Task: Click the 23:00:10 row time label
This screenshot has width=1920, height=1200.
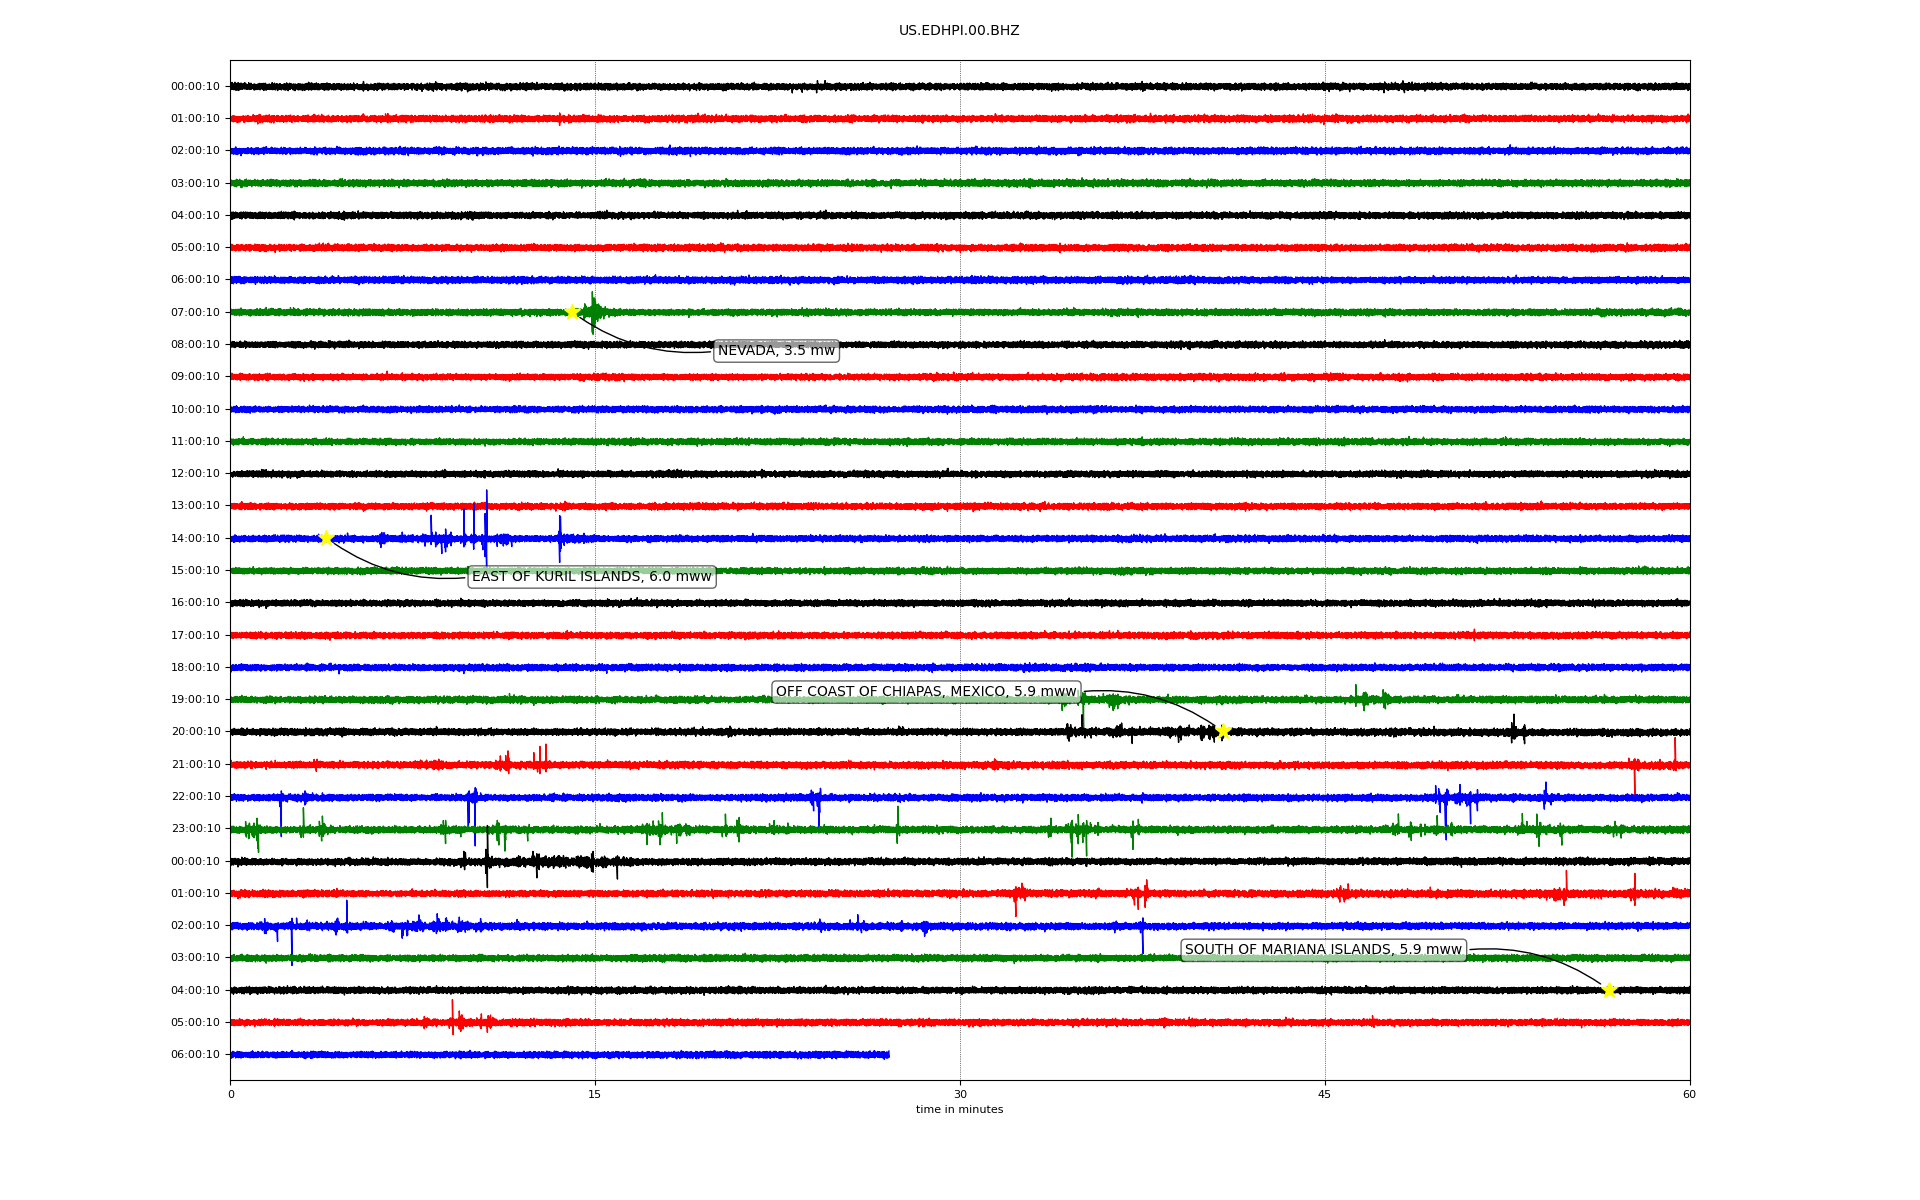Action: pyautogui.click(x=195, y=829)
